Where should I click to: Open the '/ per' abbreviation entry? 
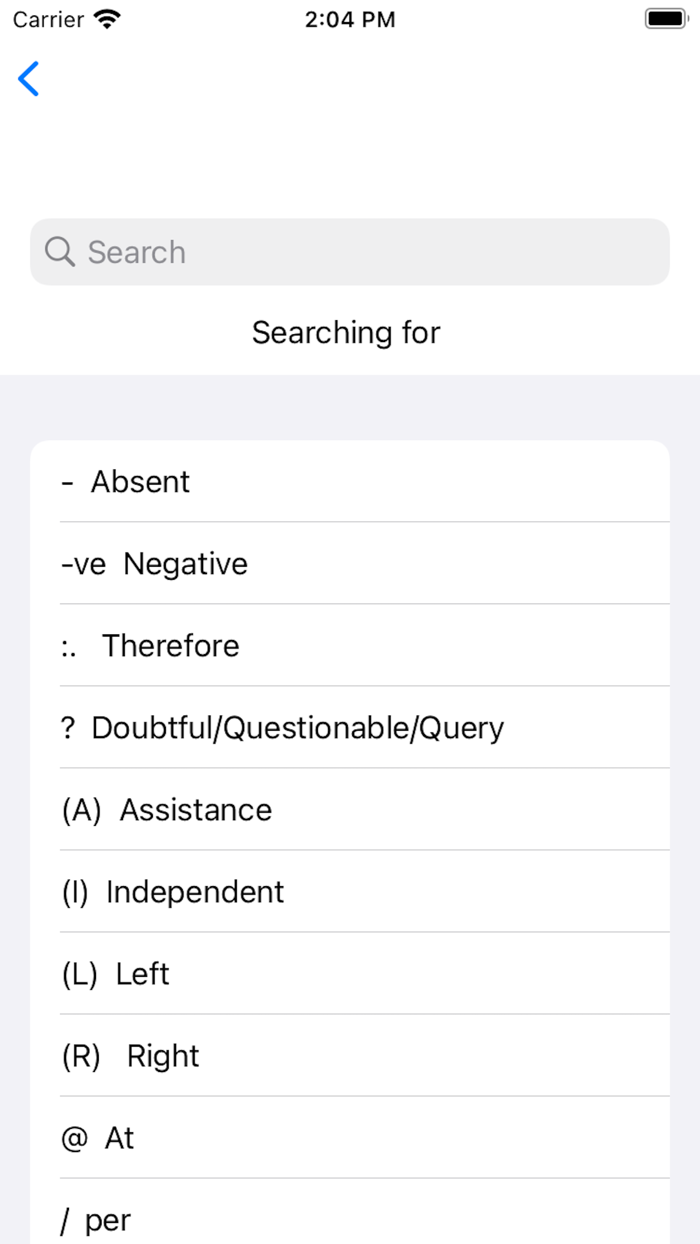pos(350,1219)
